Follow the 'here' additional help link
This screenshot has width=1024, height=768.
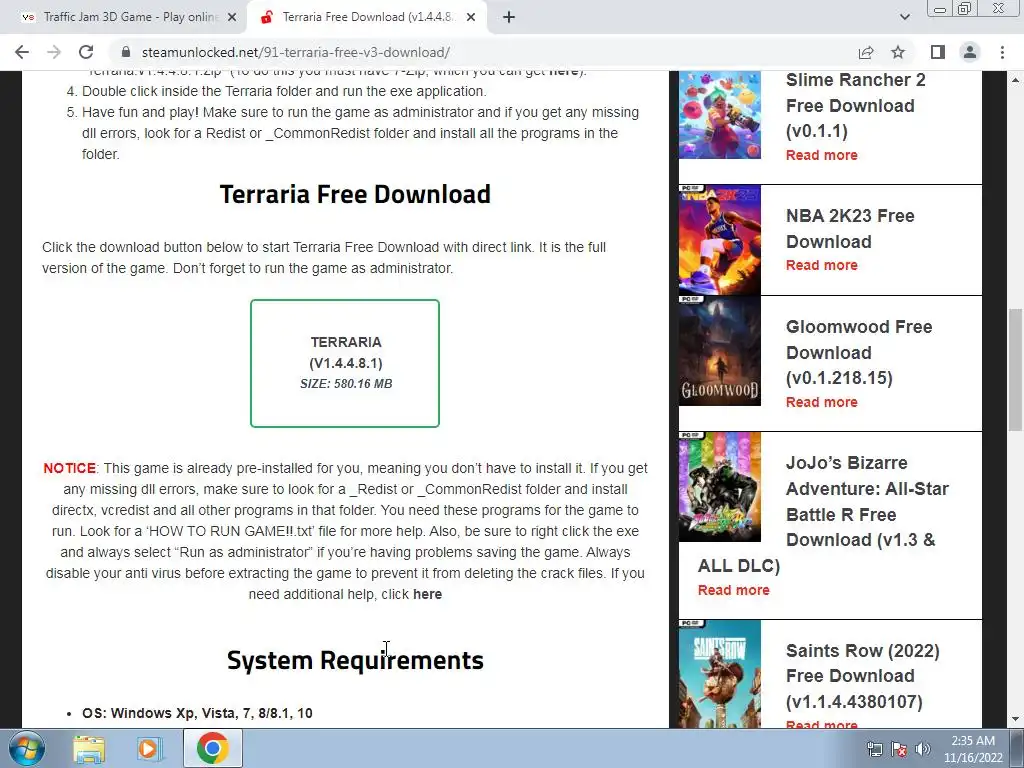[x=427, y=594]
